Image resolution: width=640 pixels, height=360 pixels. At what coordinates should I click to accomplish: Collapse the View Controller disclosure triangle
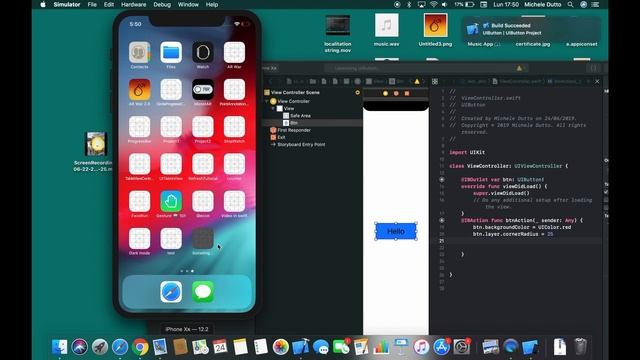[x=267, y=101]
